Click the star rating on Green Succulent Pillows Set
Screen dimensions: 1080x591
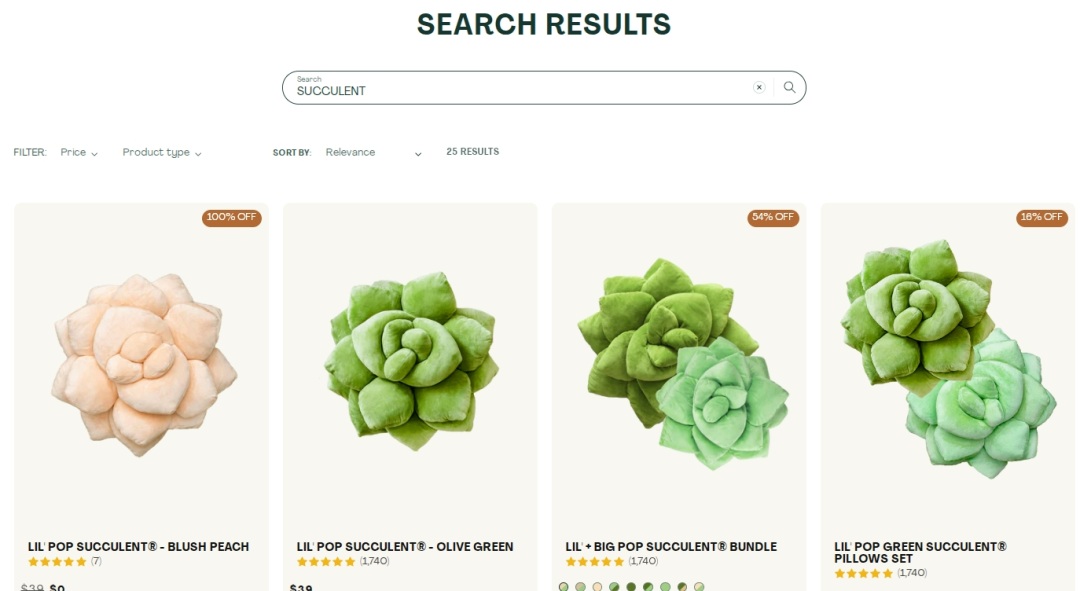[863, 574]
